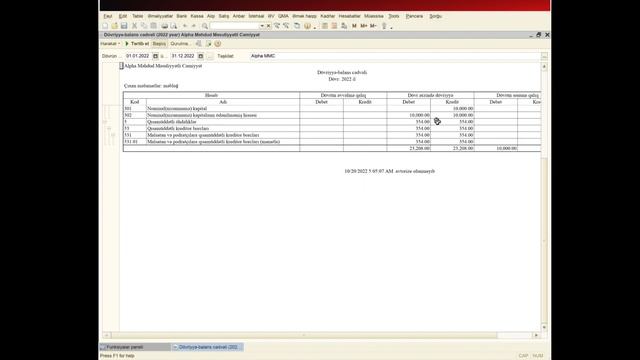The width and height of the screenshot is (640, 360).
Task: Click the Open folder toolbar icon
Action: coord(115,26)
